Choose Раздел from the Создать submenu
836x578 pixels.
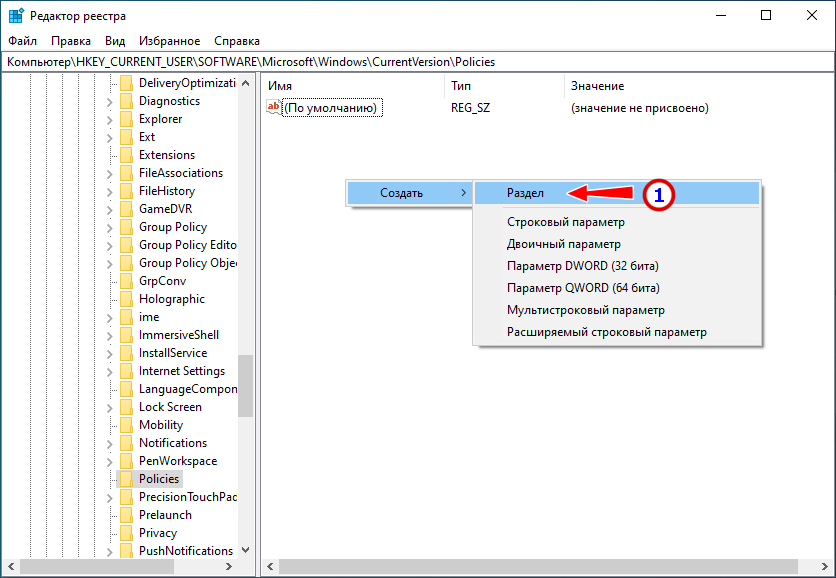point(617,193)
